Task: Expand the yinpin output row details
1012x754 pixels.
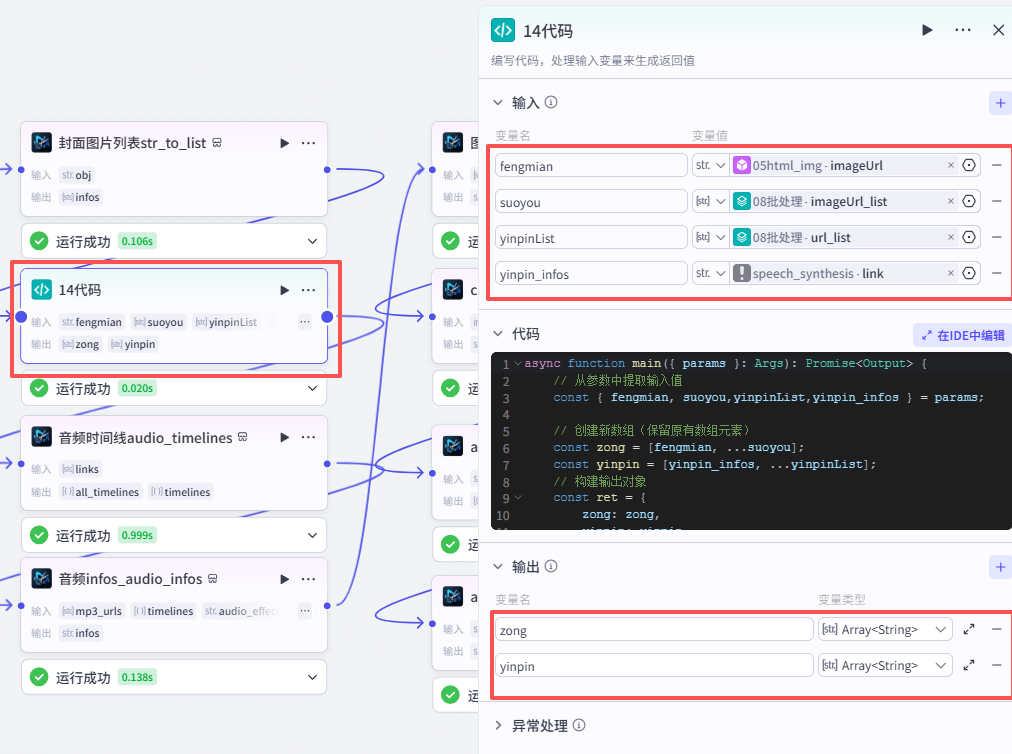Action: (x=969, y=666)
